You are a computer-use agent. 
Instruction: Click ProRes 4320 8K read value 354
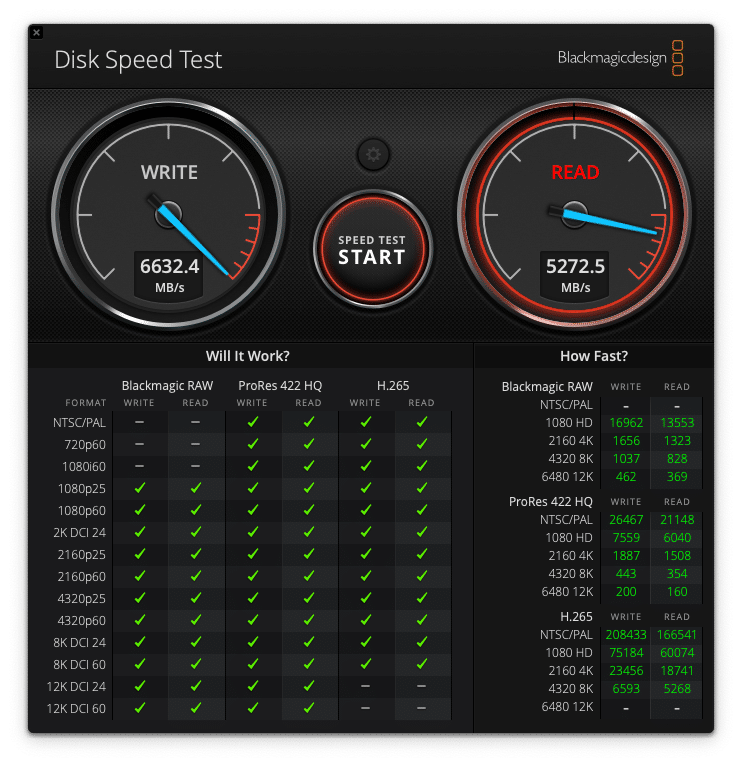(677, 574)
